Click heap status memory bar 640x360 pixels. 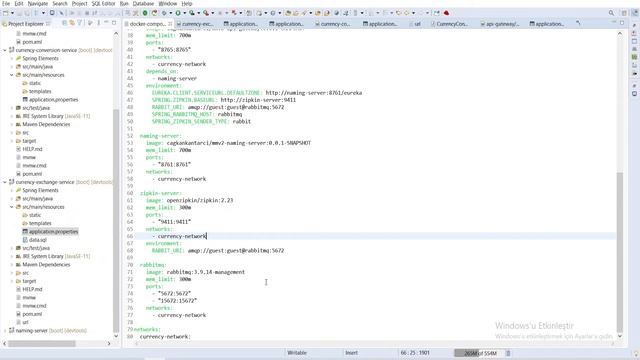pyautogui.click(x=480, y=353)
